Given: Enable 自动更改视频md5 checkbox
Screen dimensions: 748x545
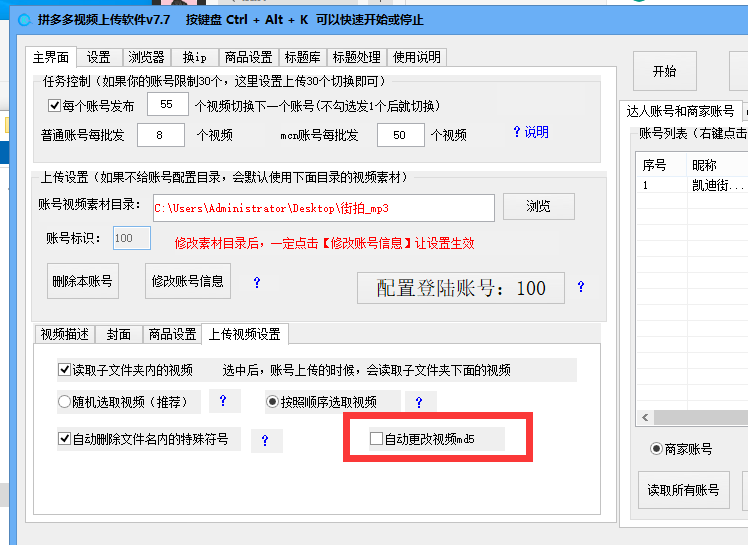Looking at the screenshot, I should click(x=376, y=439).
